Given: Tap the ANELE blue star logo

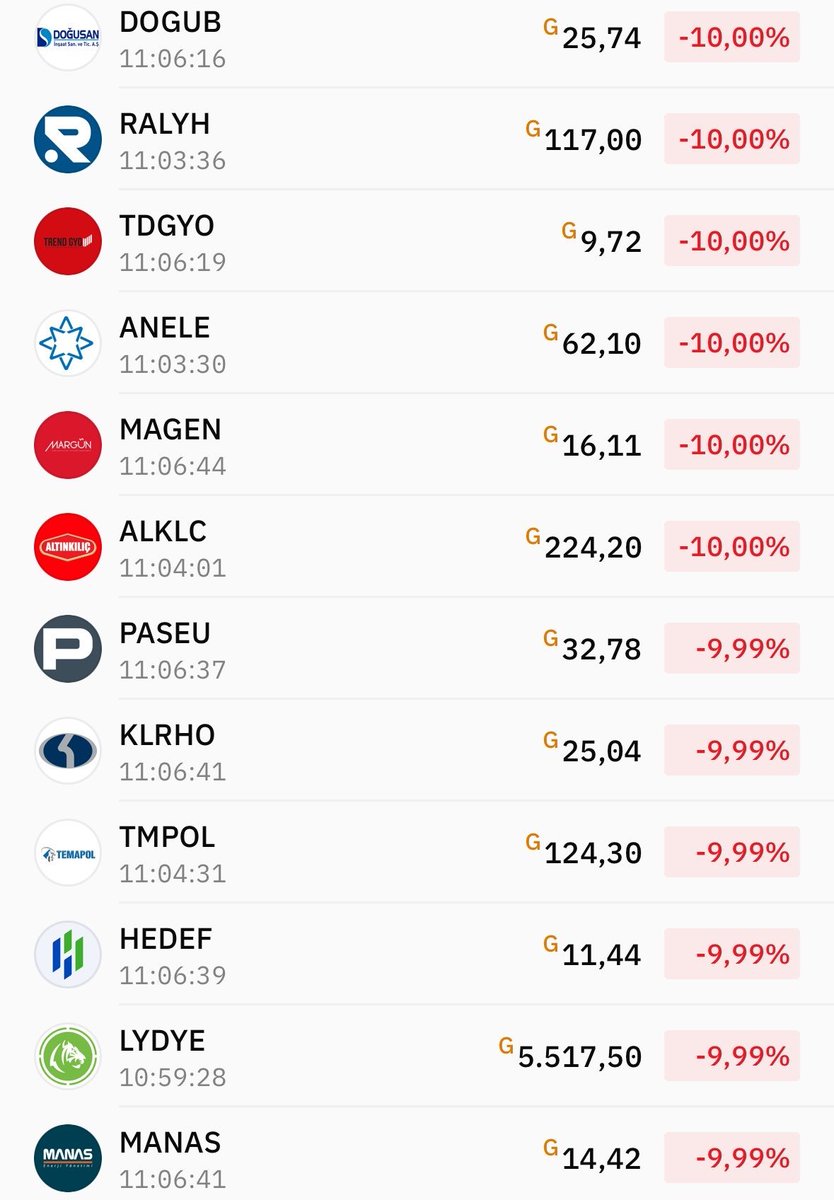Looking at the screenshot, I should [x=68, y=343].
